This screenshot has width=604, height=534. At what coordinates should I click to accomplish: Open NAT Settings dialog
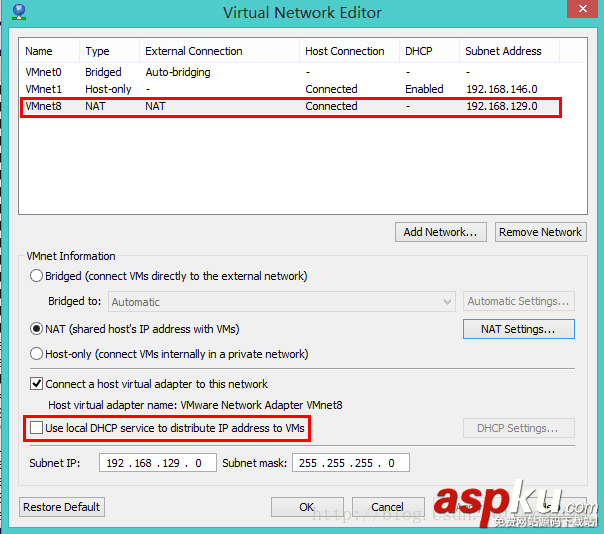click(518, 329)
